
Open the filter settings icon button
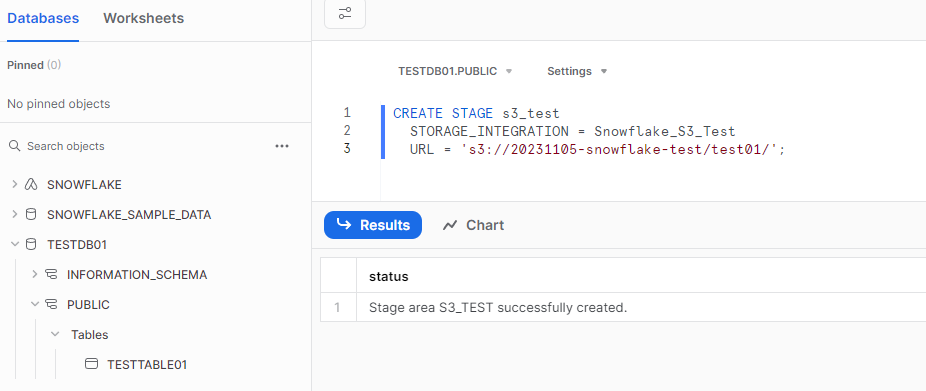pyautogui.click(x=345, y=13)
